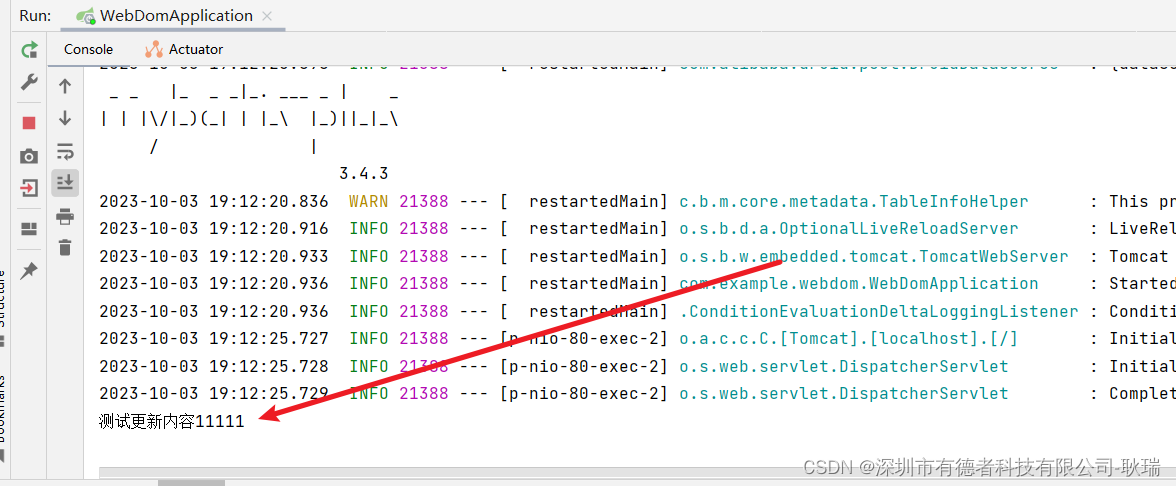Stop the running application
The image size is (1176, 486).
(29, 123)
